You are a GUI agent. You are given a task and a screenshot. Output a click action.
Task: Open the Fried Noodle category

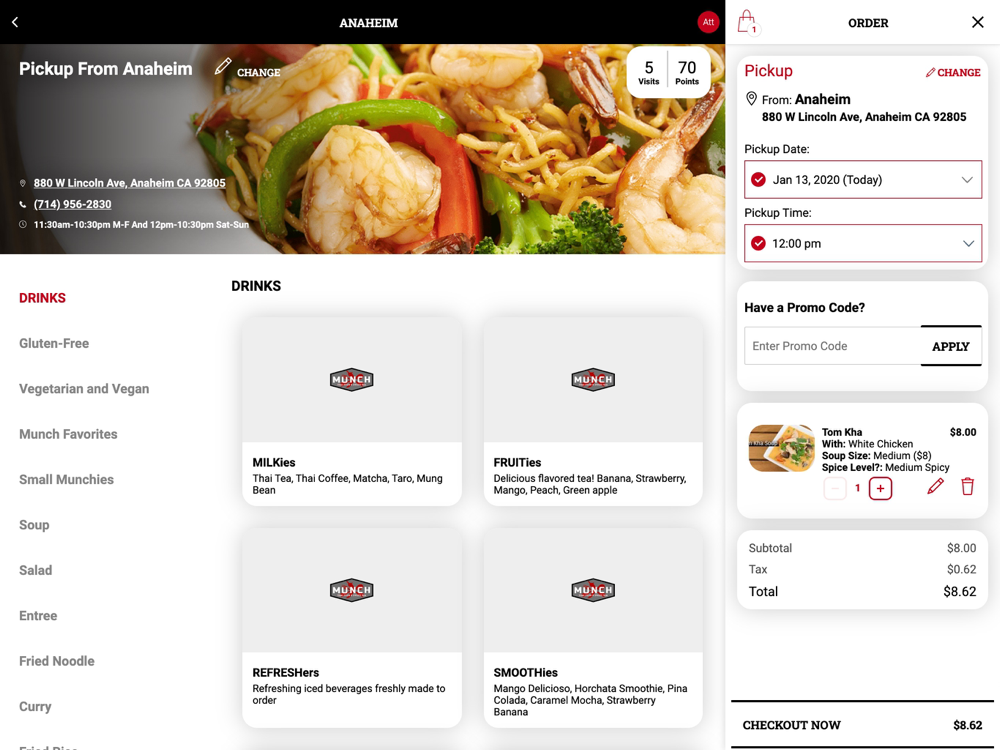[57, 661]
